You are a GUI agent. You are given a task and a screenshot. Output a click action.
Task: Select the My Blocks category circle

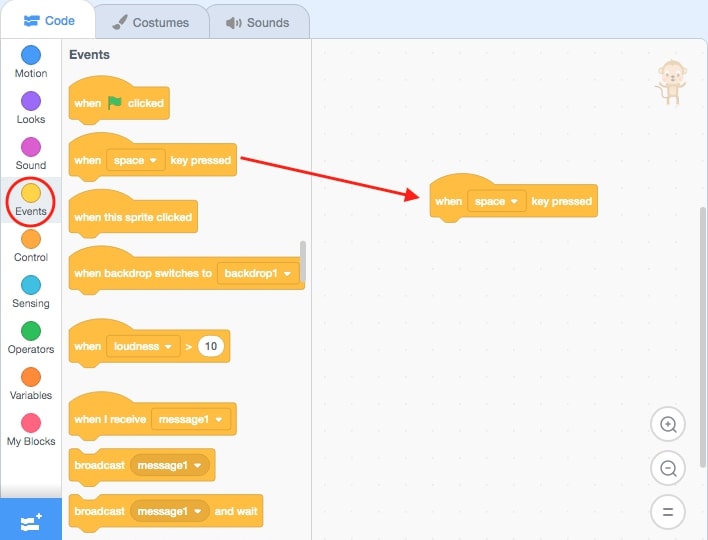[x=31, y=424]
